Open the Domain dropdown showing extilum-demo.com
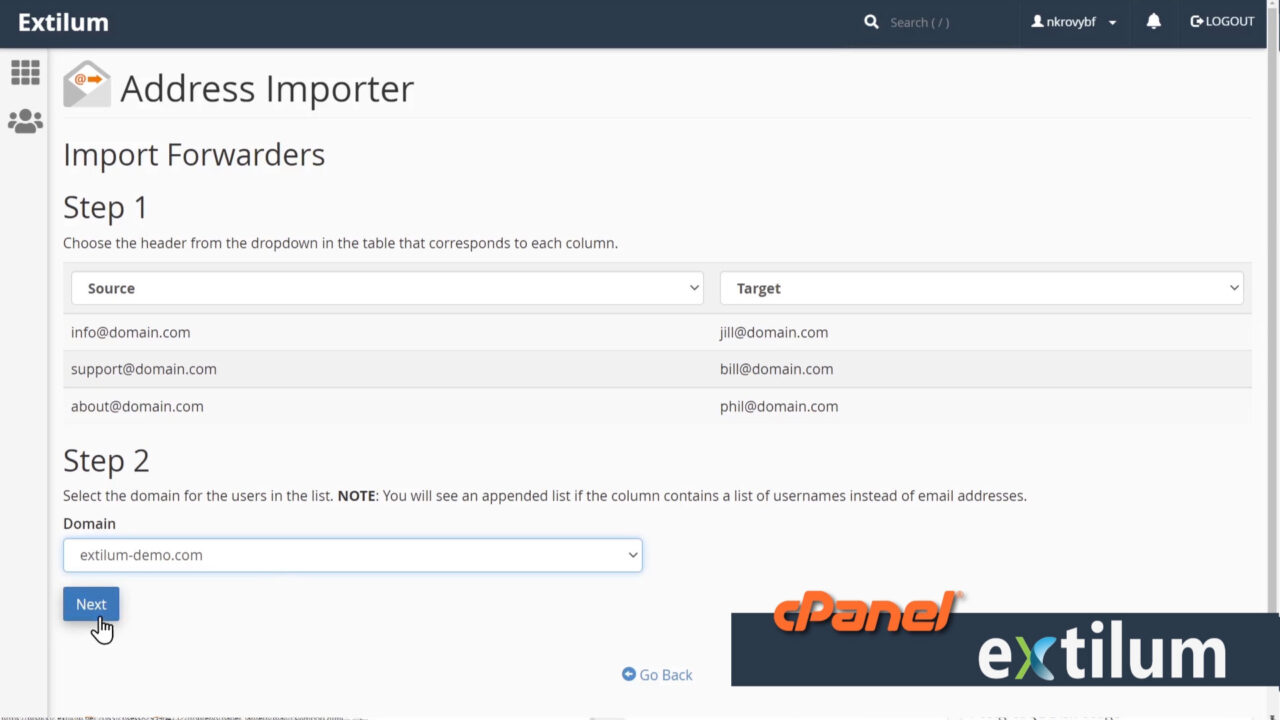This screenshot has width=1280, height=720. (352, 554)
